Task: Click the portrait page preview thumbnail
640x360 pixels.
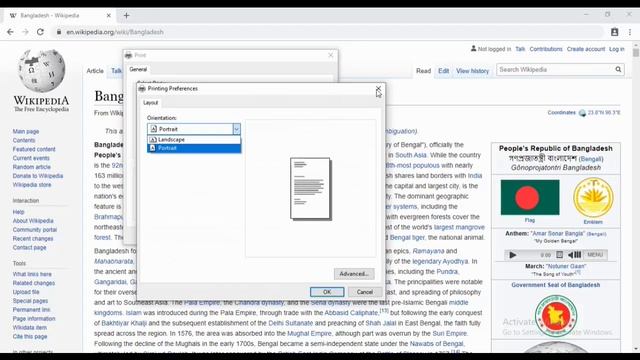Action: tap(311, 189)
